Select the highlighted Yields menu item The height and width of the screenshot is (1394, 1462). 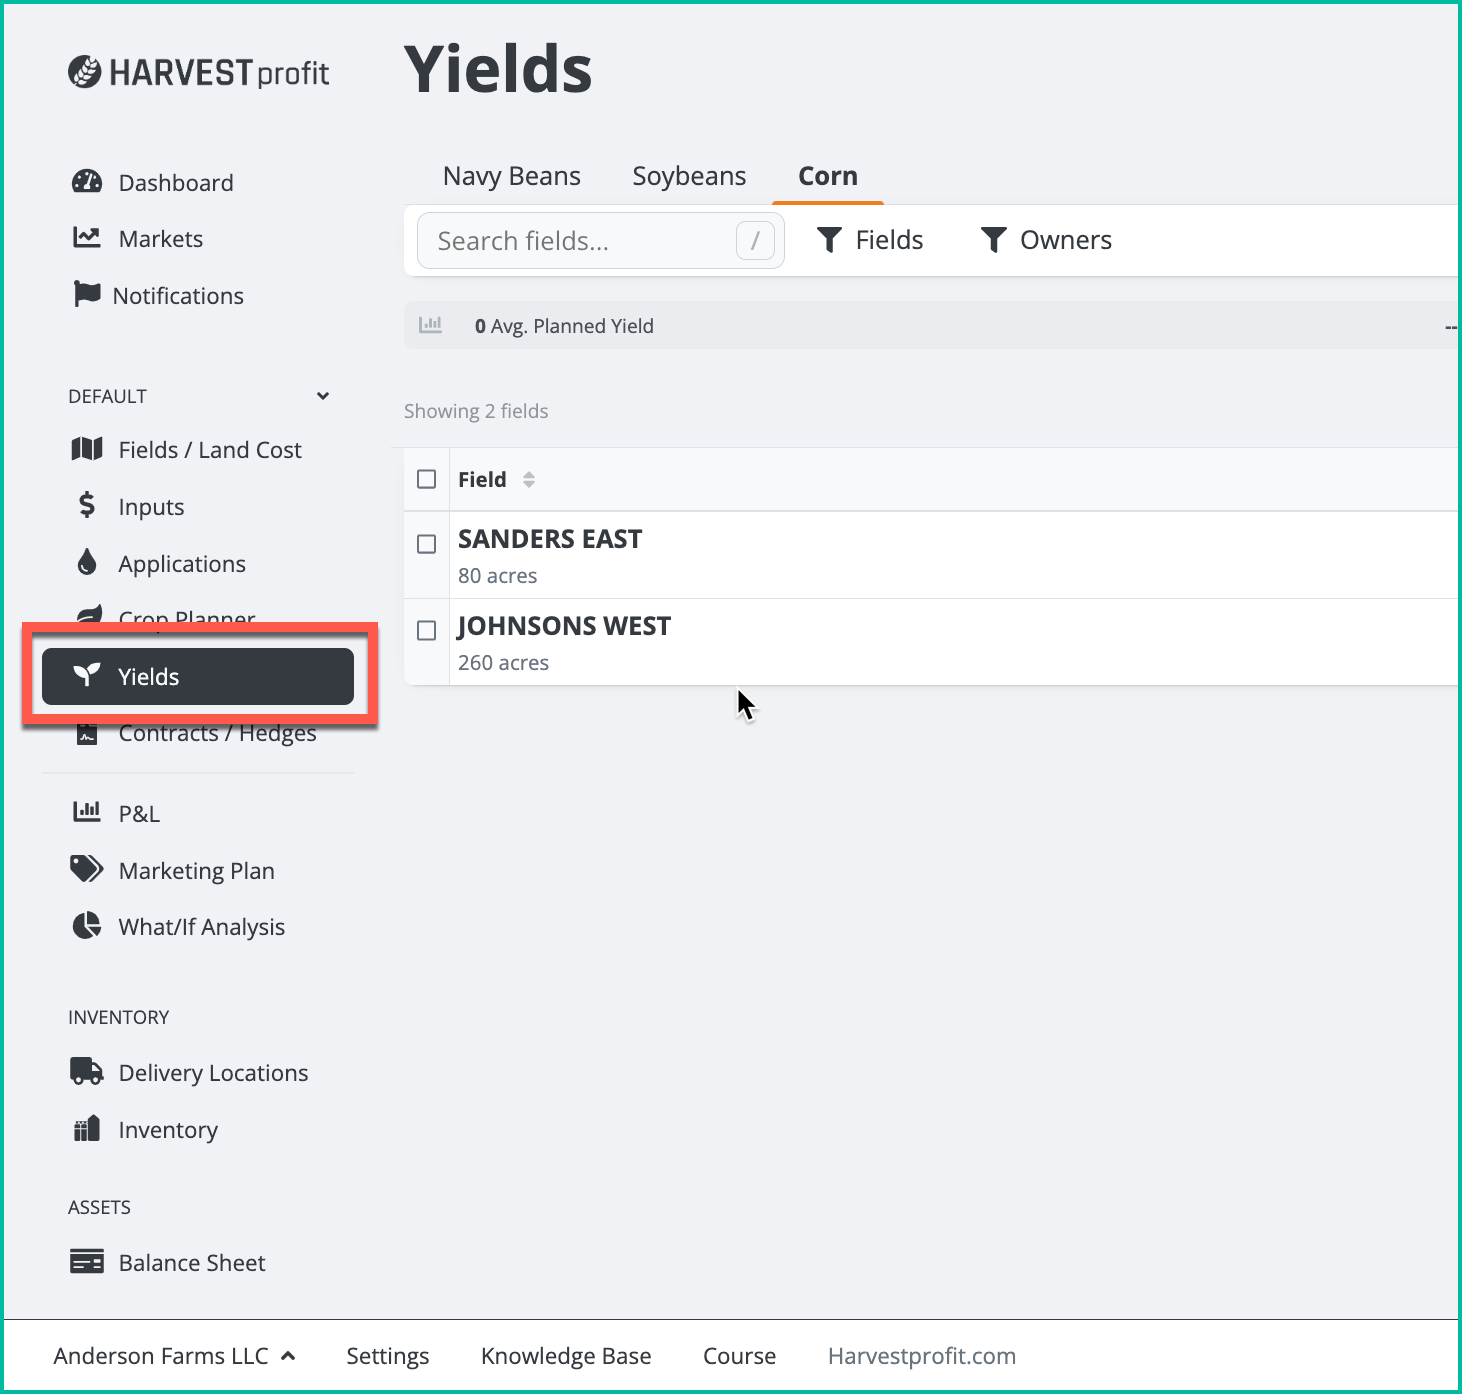coord(198,676)
